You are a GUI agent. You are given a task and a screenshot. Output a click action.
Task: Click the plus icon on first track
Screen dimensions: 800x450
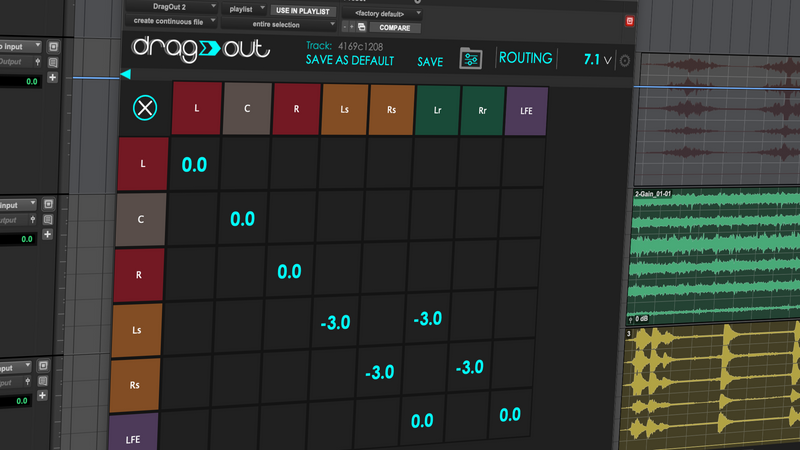pyautogui.click(x=52, y=78)
